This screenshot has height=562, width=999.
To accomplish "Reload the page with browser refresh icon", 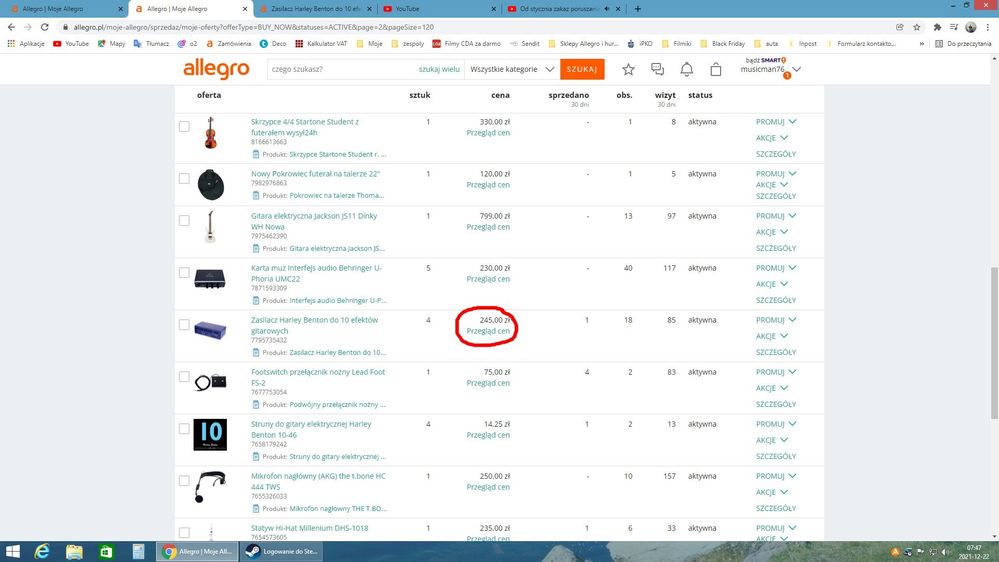I will pyautogui.click(x=45, y=27).
